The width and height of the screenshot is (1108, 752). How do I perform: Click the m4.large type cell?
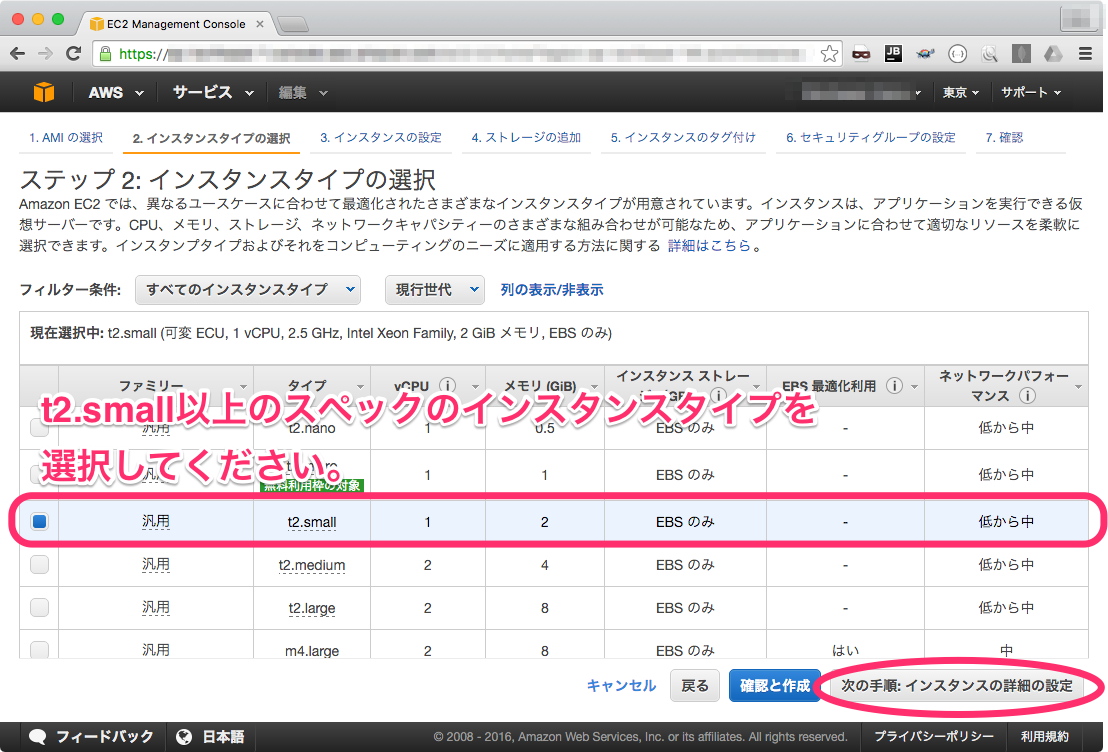312,651
